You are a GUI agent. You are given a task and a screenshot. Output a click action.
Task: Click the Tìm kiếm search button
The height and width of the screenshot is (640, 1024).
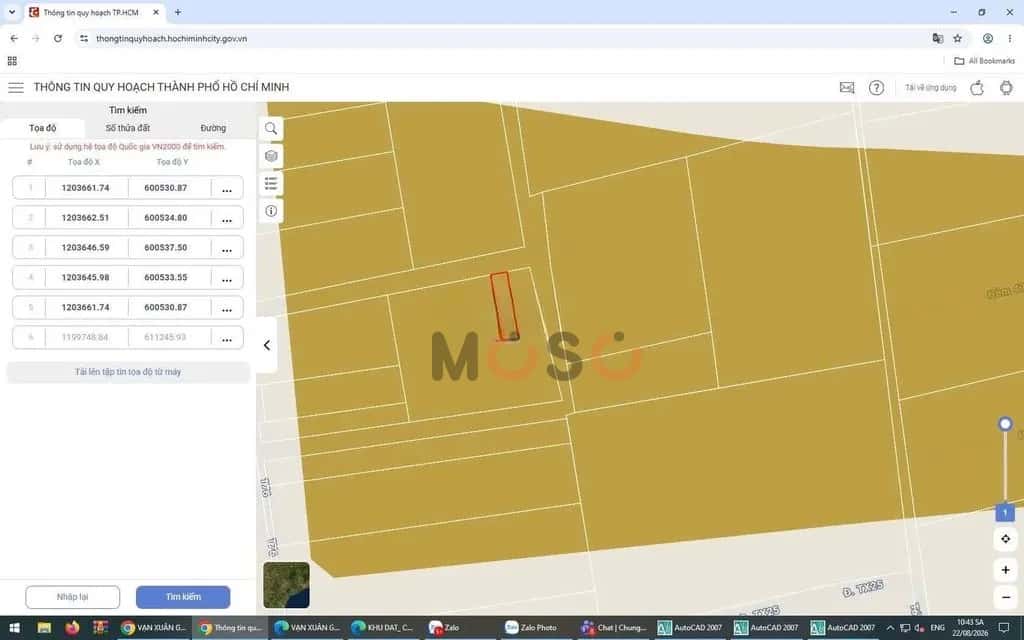click(x=183, y=597)
